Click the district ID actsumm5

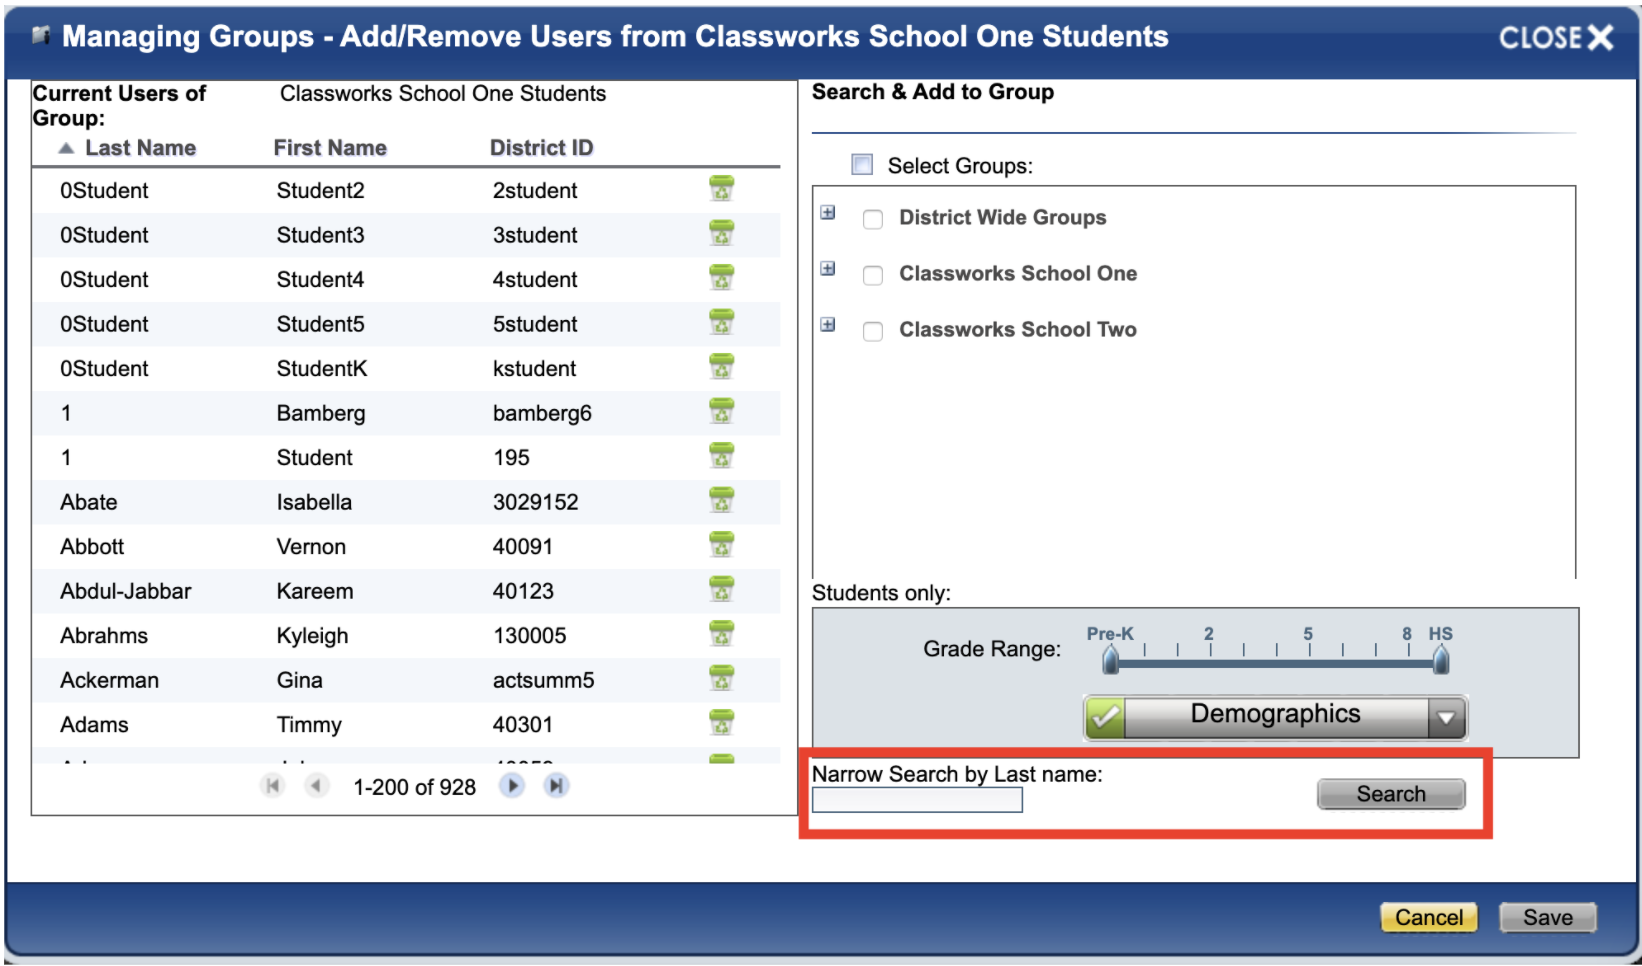pyautogui.click(x=543, y=680)
